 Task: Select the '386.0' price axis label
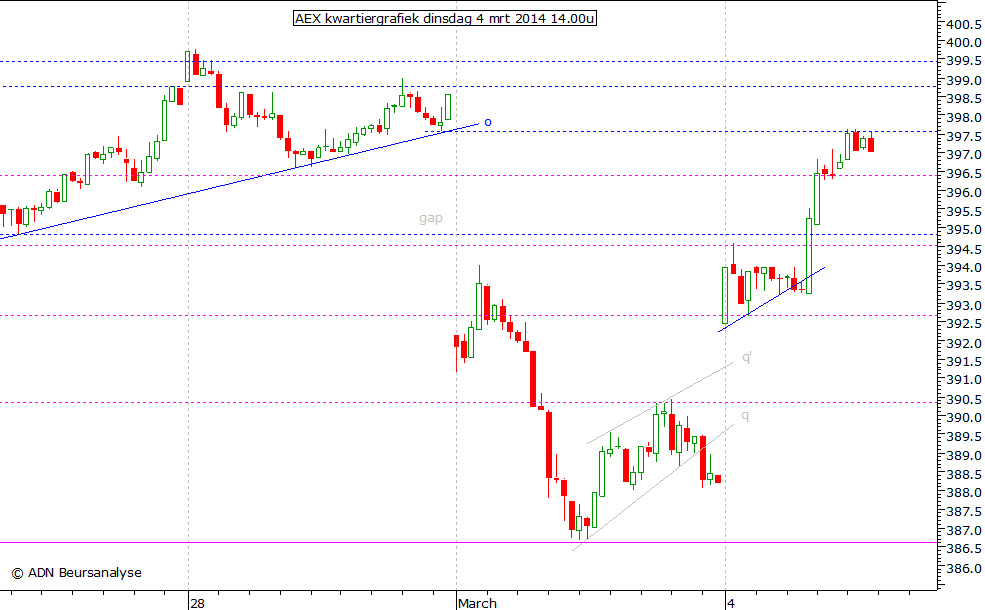point(964,569)
